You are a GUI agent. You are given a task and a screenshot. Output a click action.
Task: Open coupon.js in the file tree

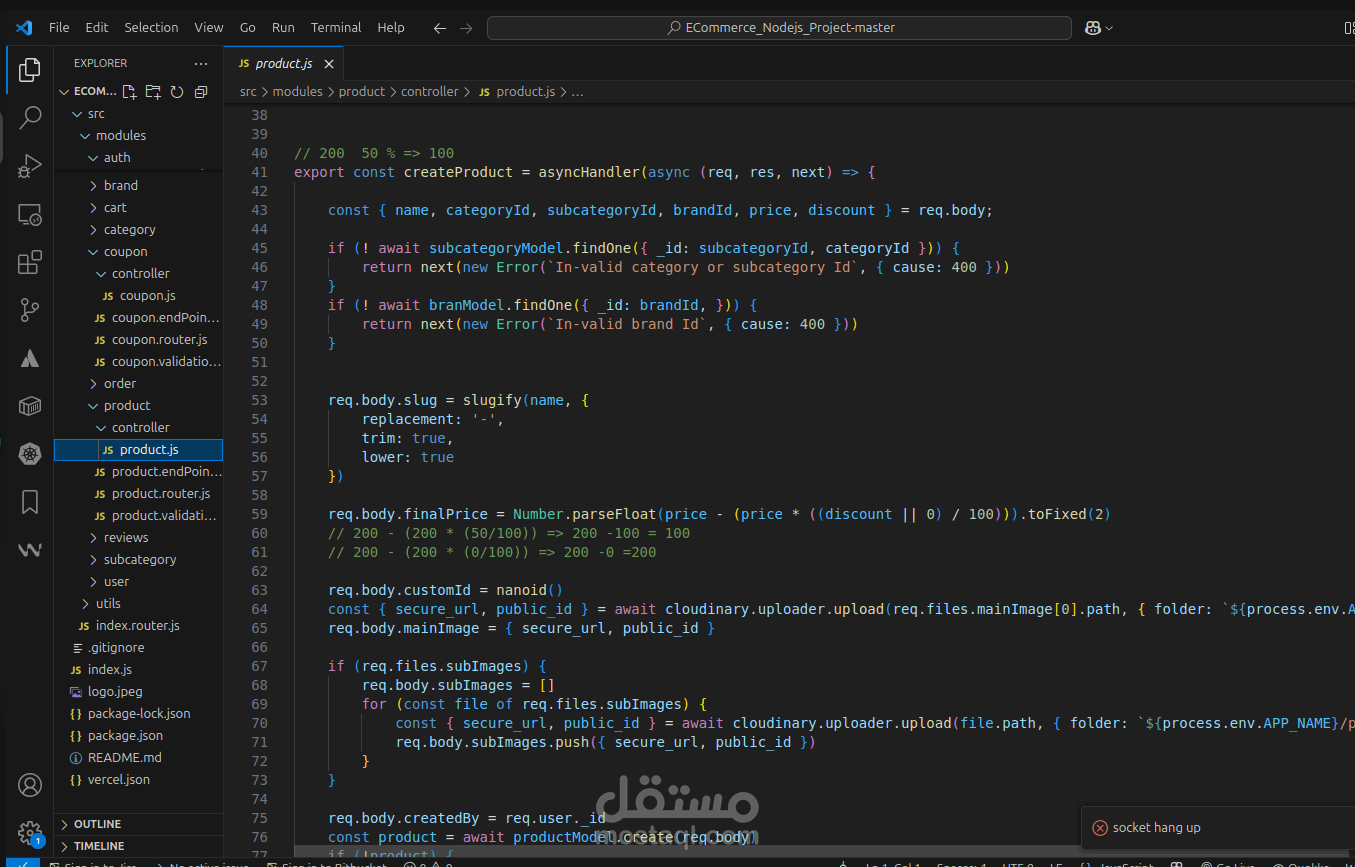pos(147,295)
